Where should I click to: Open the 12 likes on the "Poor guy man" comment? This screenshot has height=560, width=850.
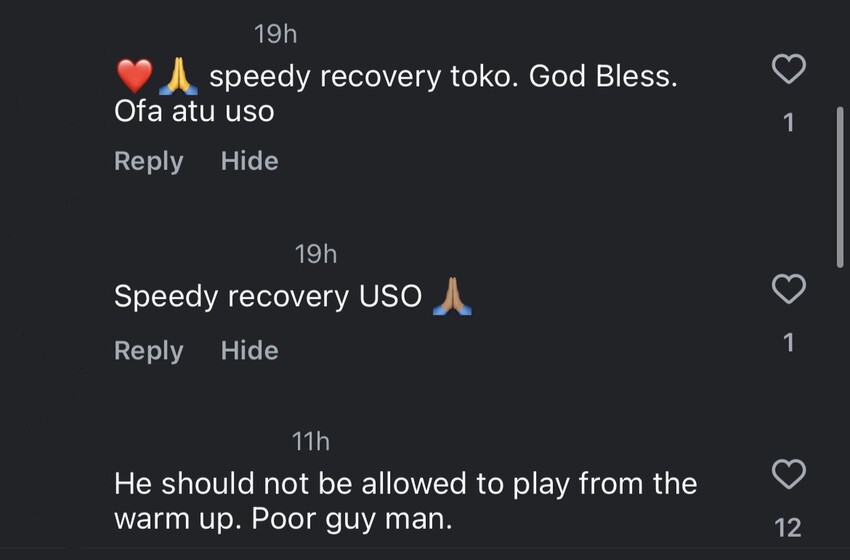click(789, 527)
